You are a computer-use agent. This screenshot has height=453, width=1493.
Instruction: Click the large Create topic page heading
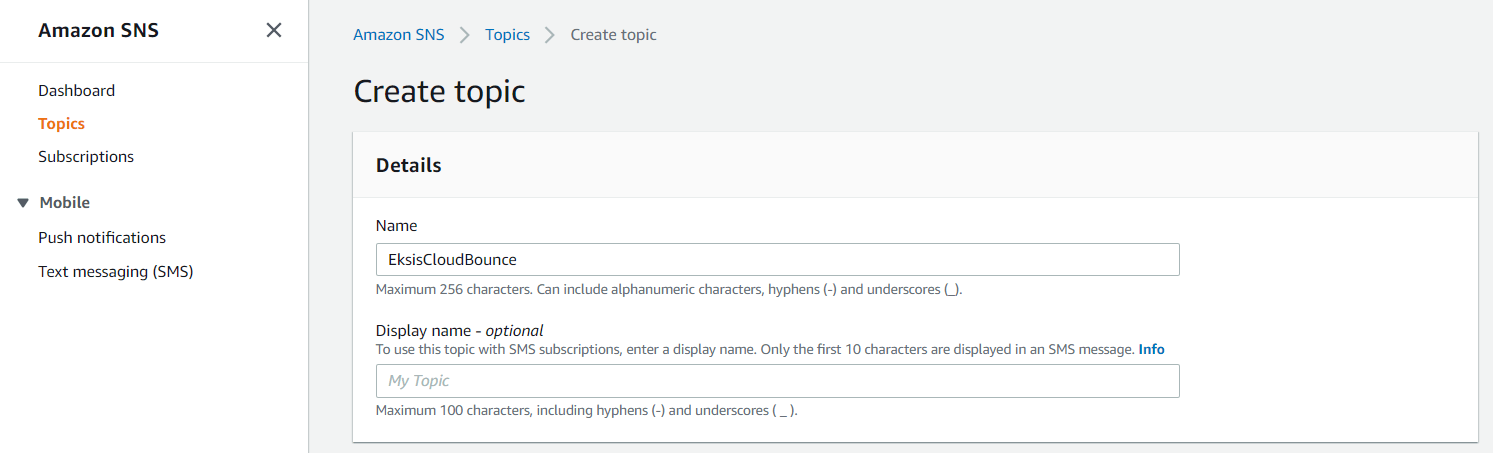point(439,92)
